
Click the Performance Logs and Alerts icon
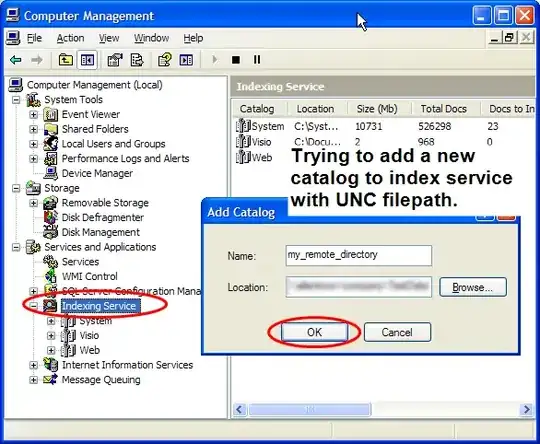[x=51, y=158]
